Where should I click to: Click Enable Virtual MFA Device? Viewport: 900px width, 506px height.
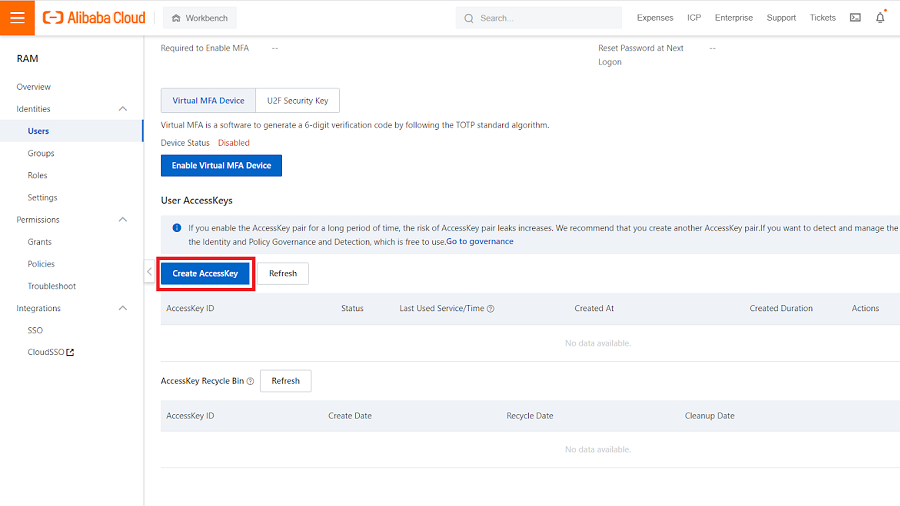(x=221, y=165)
